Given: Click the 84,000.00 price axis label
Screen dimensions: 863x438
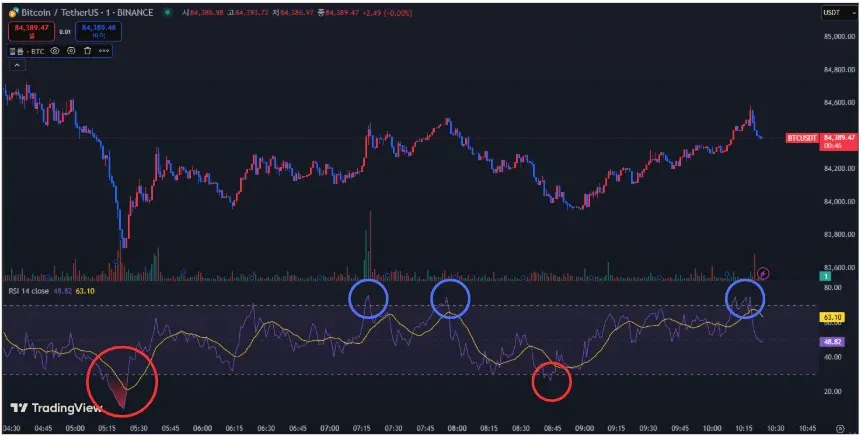Looking at the screenshot, I should tap(839, 201).
